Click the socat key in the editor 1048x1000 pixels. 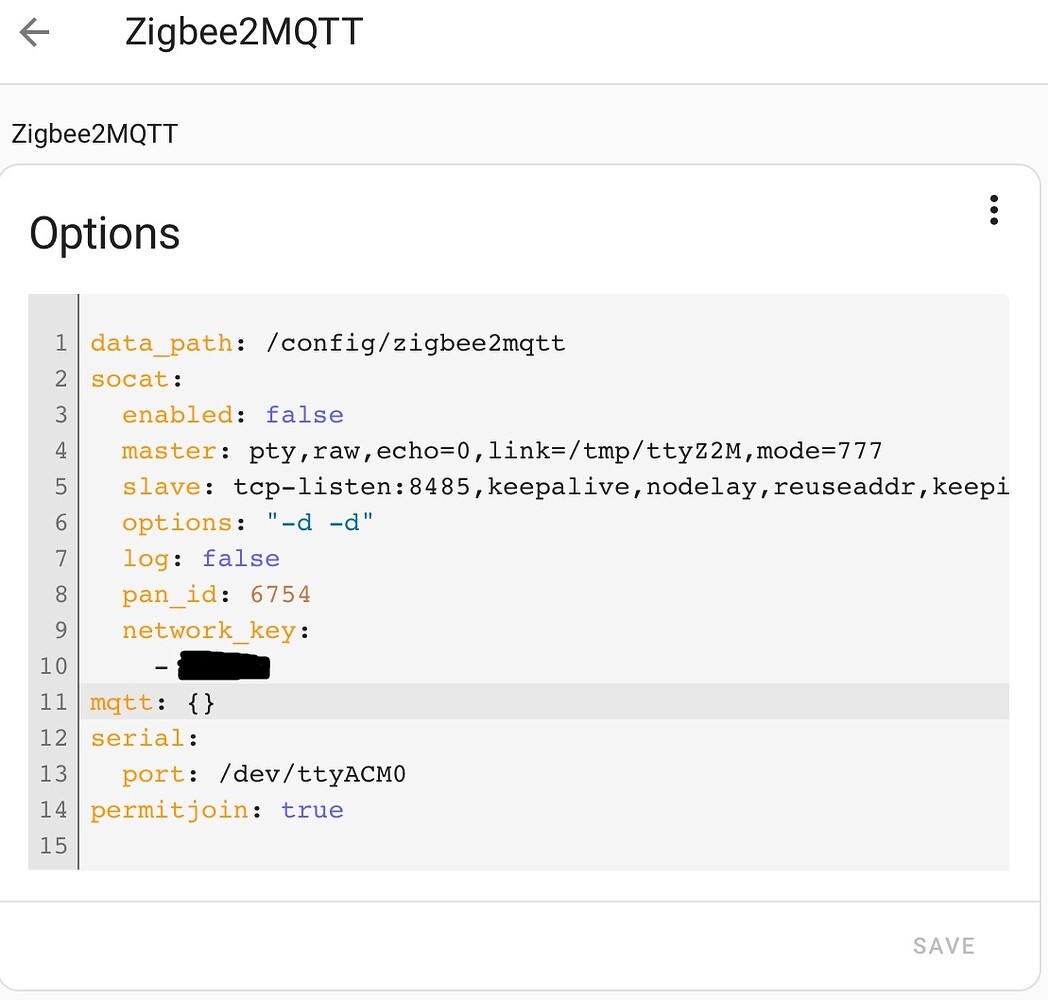(x=130, y=379)
